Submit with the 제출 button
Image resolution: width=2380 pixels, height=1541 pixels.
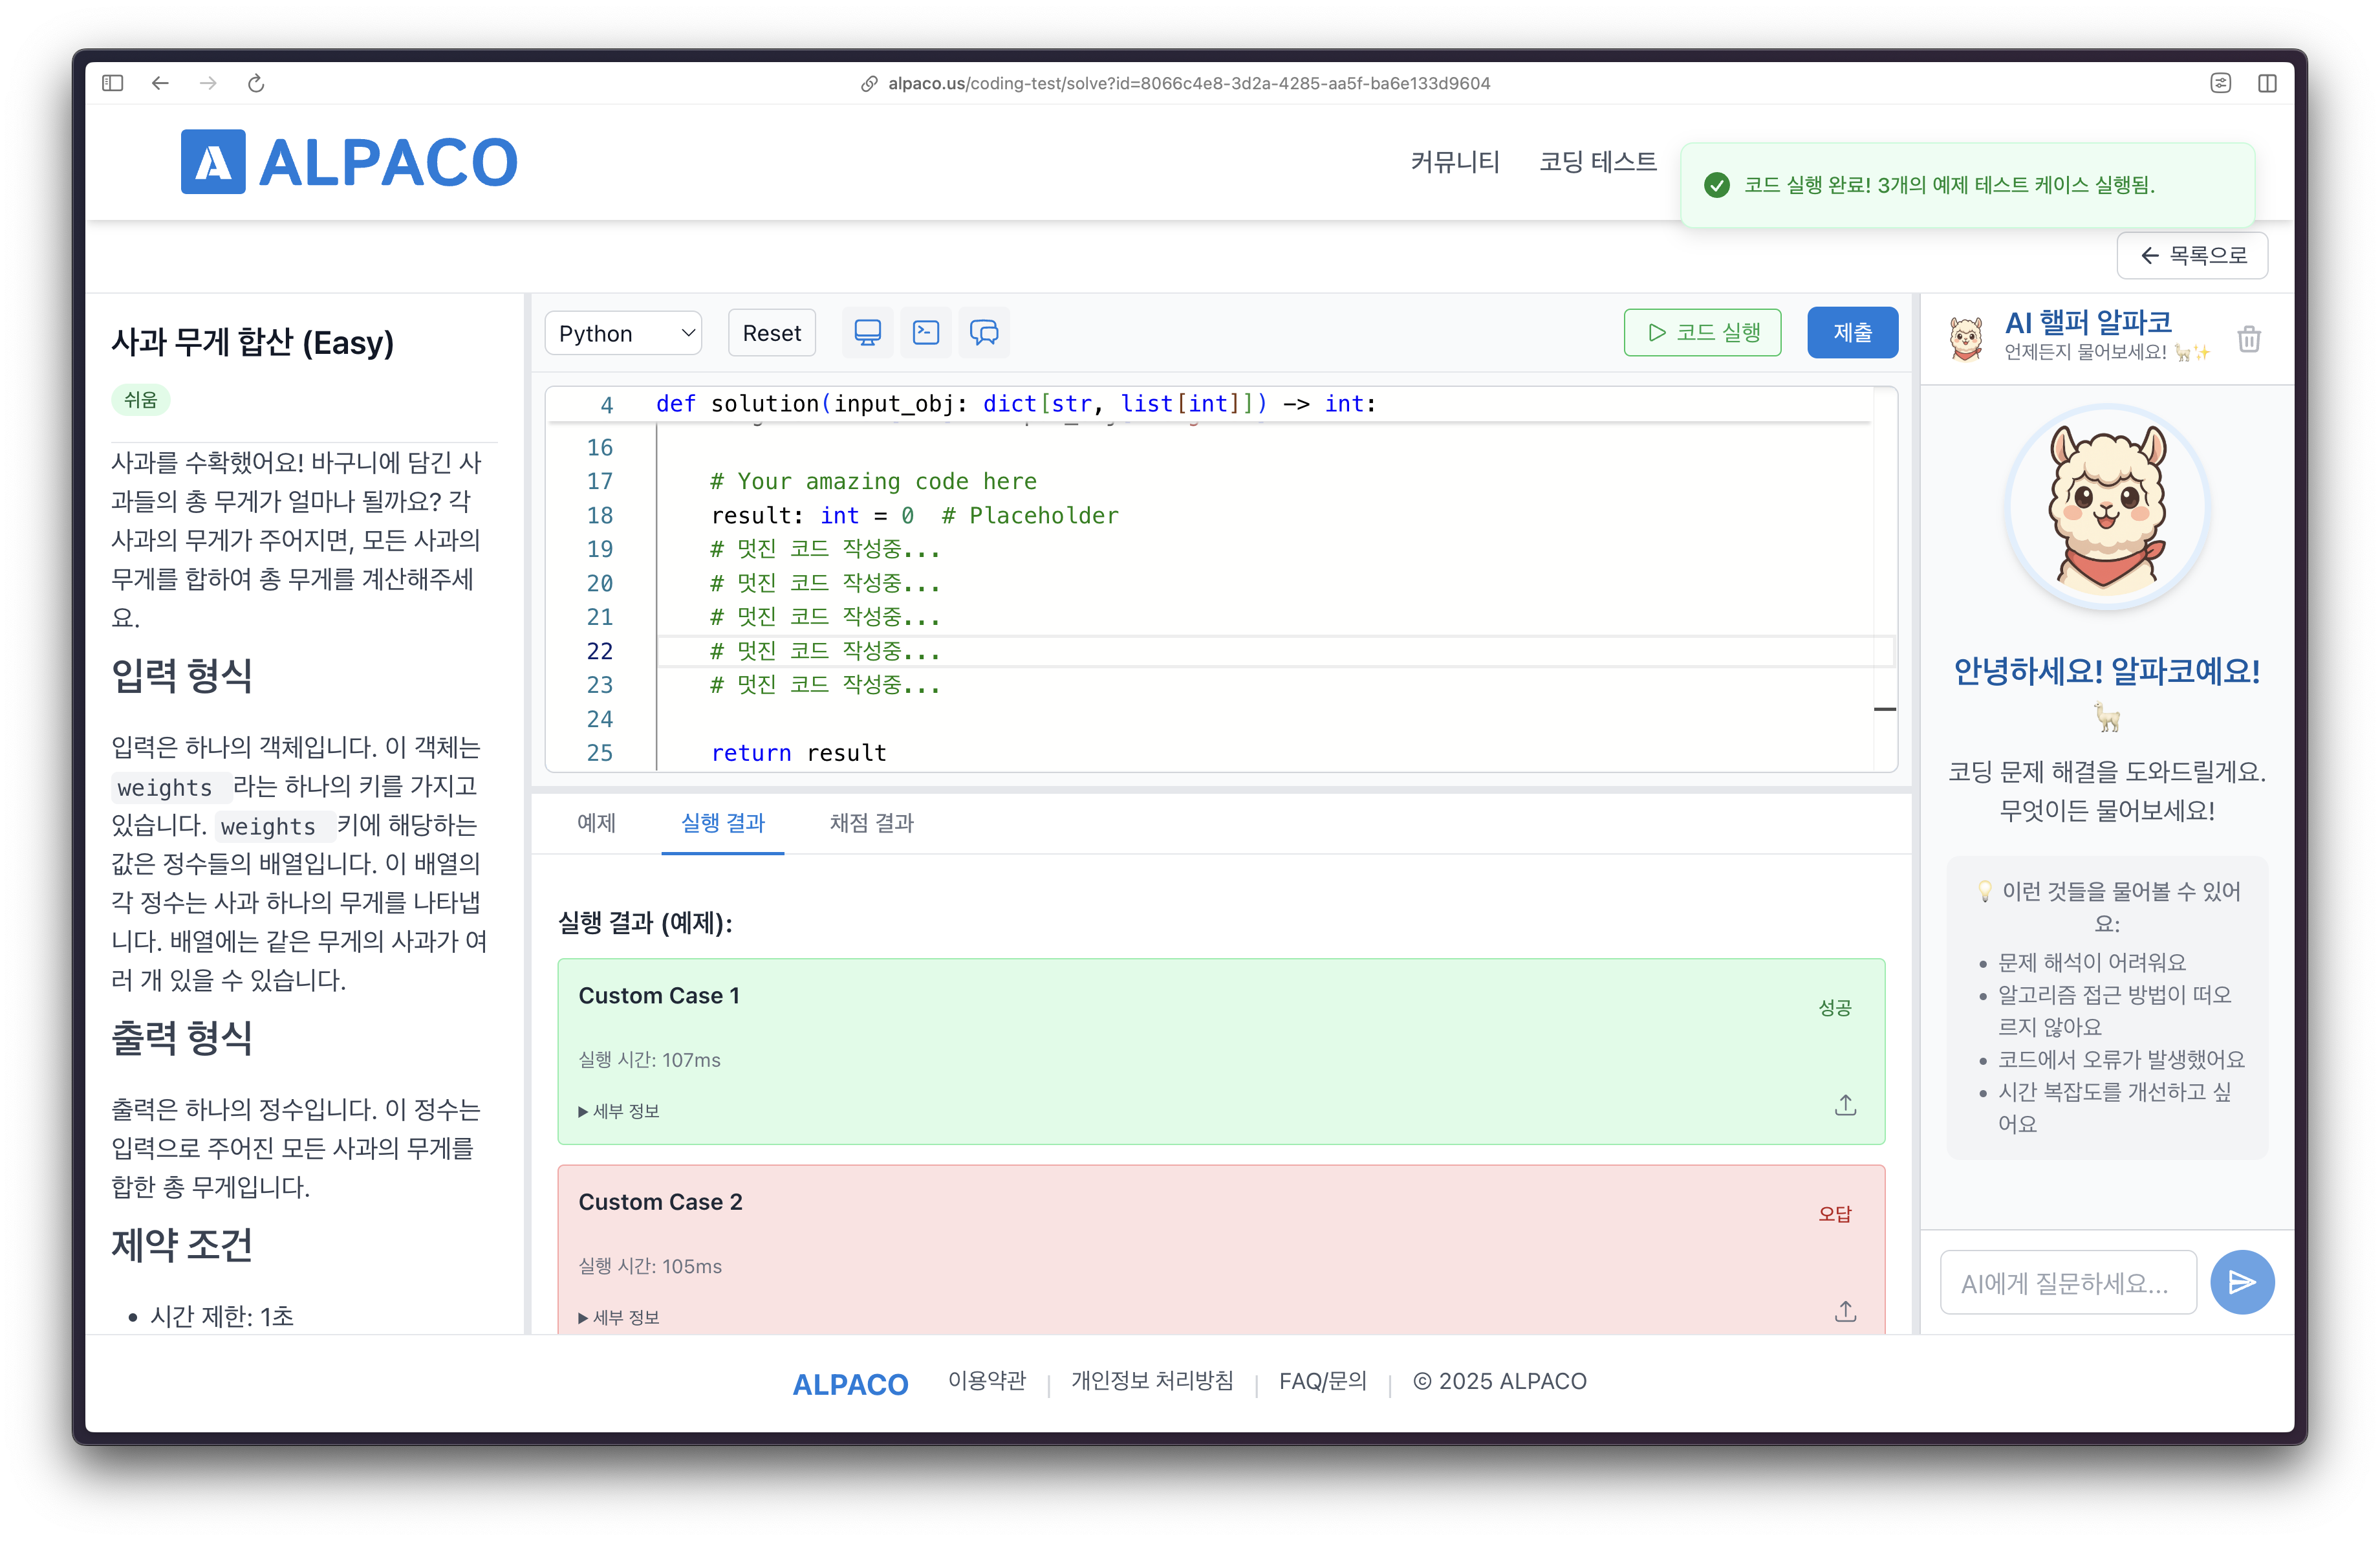tap(1852, 333)
